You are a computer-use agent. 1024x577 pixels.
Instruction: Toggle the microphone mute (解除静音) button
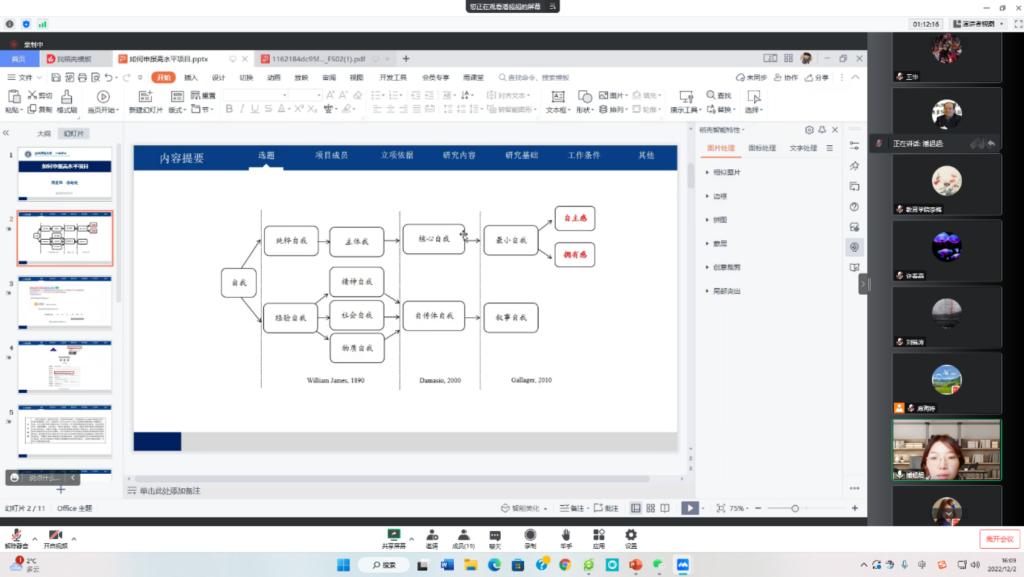[x=16, y=537]
